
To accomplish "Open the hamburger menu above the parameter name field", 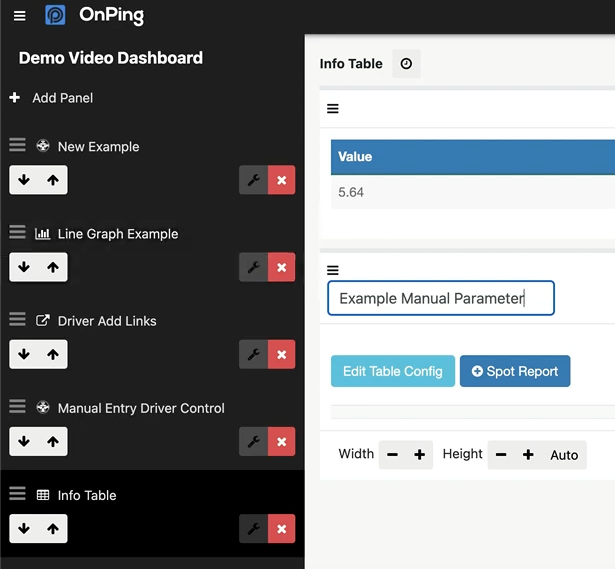I will (x=333, y=270).
